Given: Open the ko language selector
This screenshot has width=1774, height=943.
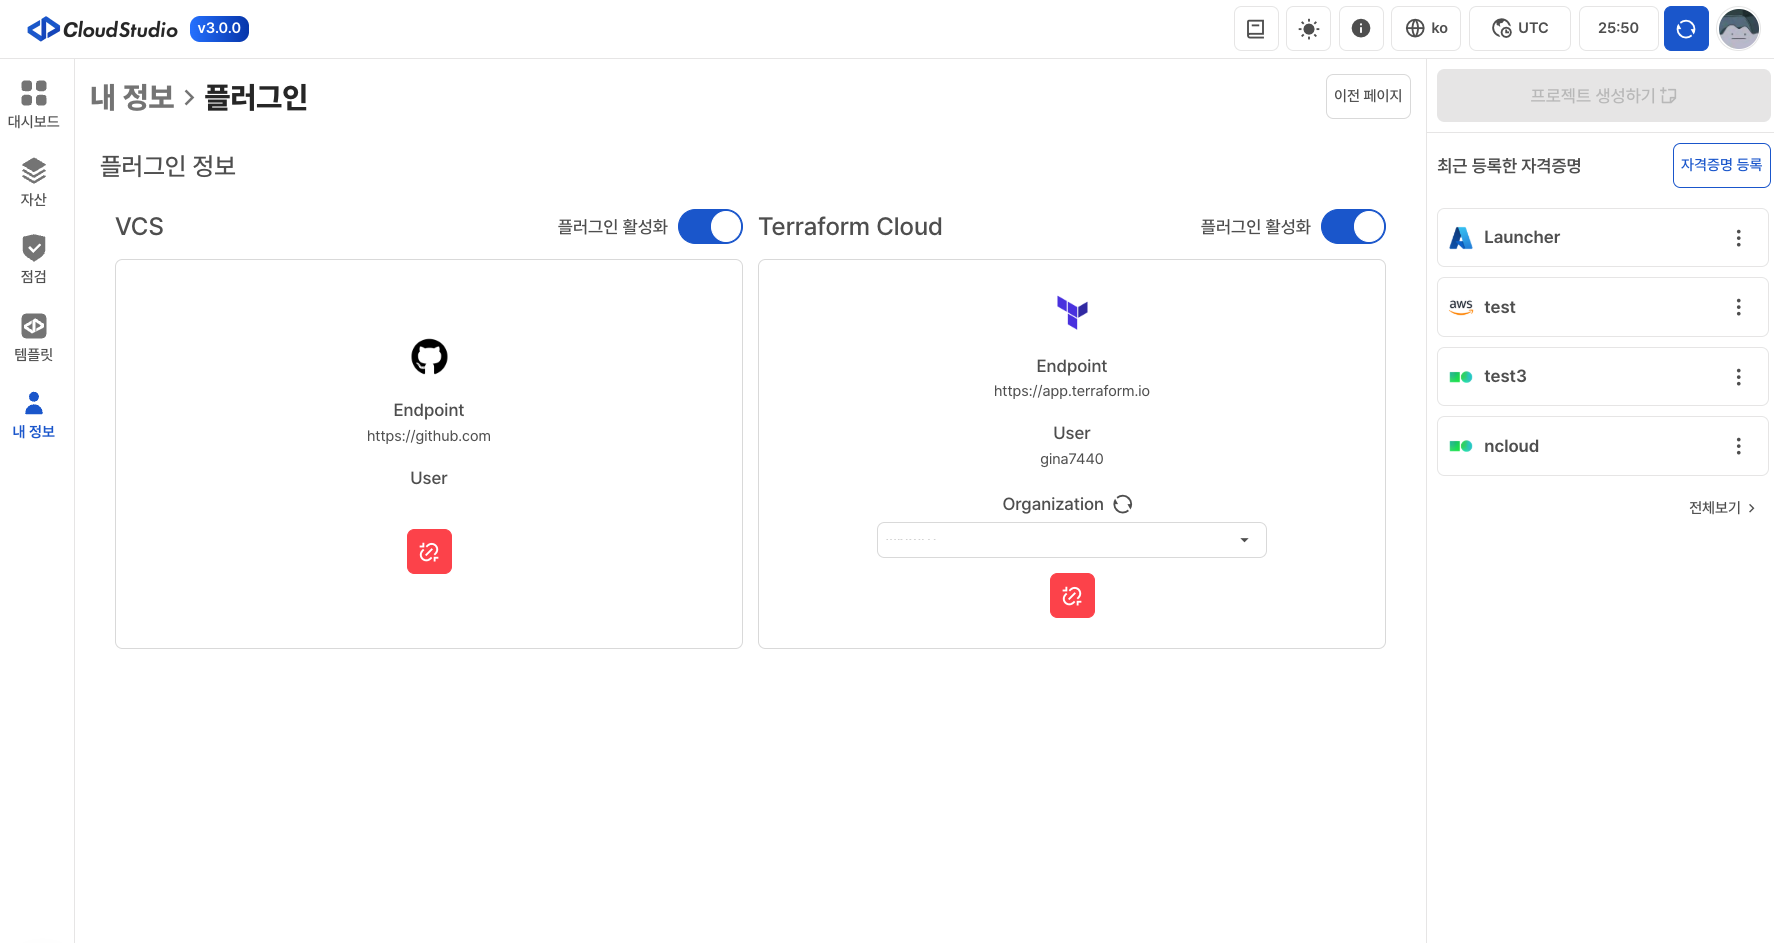Looking at the screenshot, I should pyautogui.click(x=1426, y=29).
